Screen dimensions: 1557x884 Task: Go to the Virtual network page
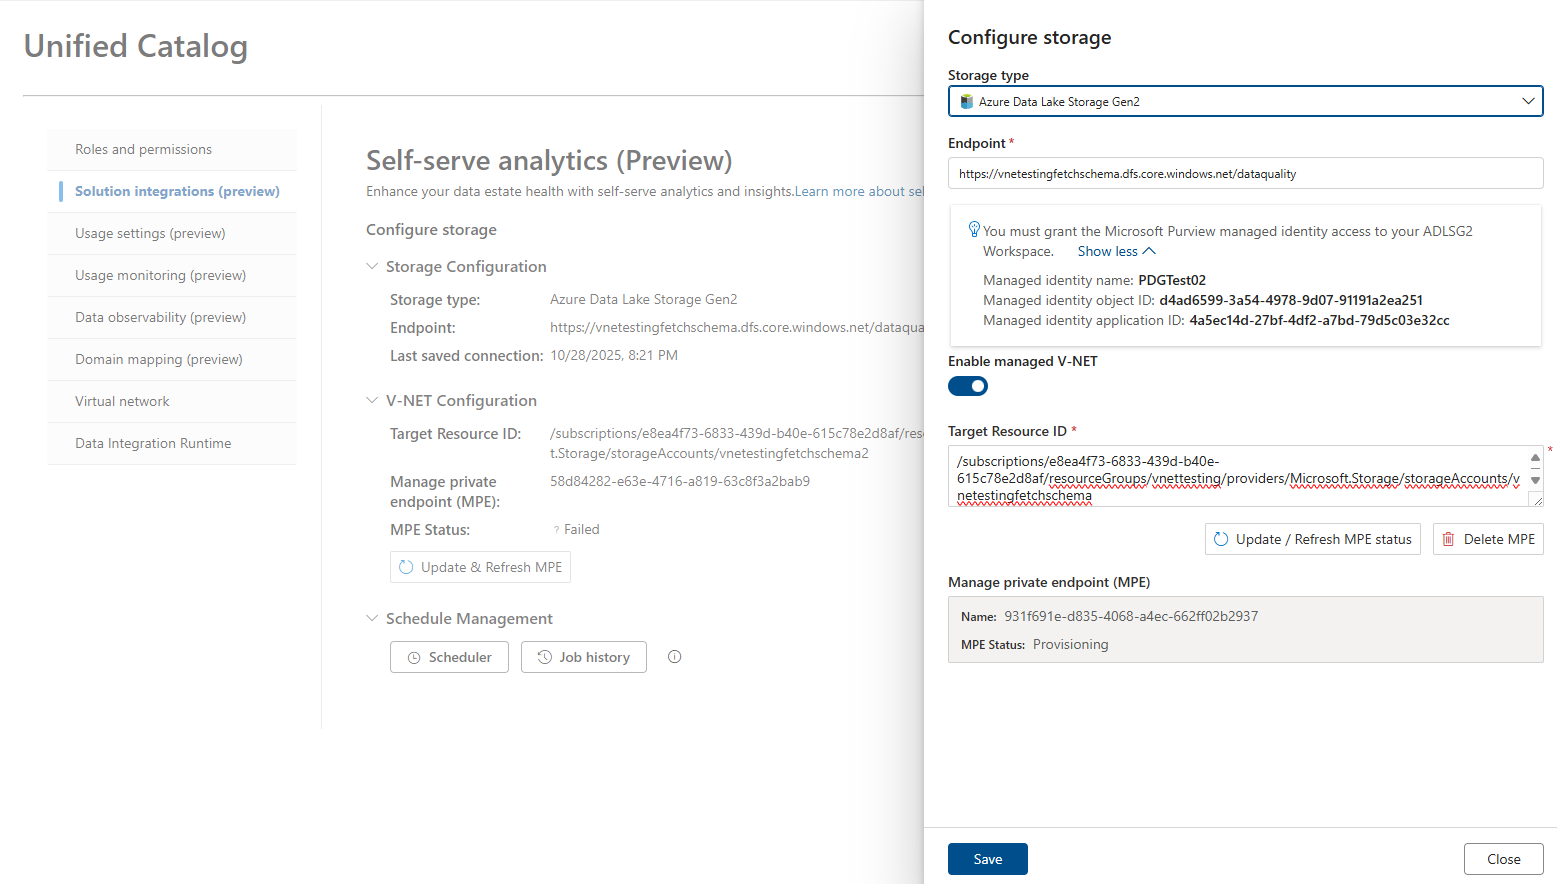pos(172,401)
